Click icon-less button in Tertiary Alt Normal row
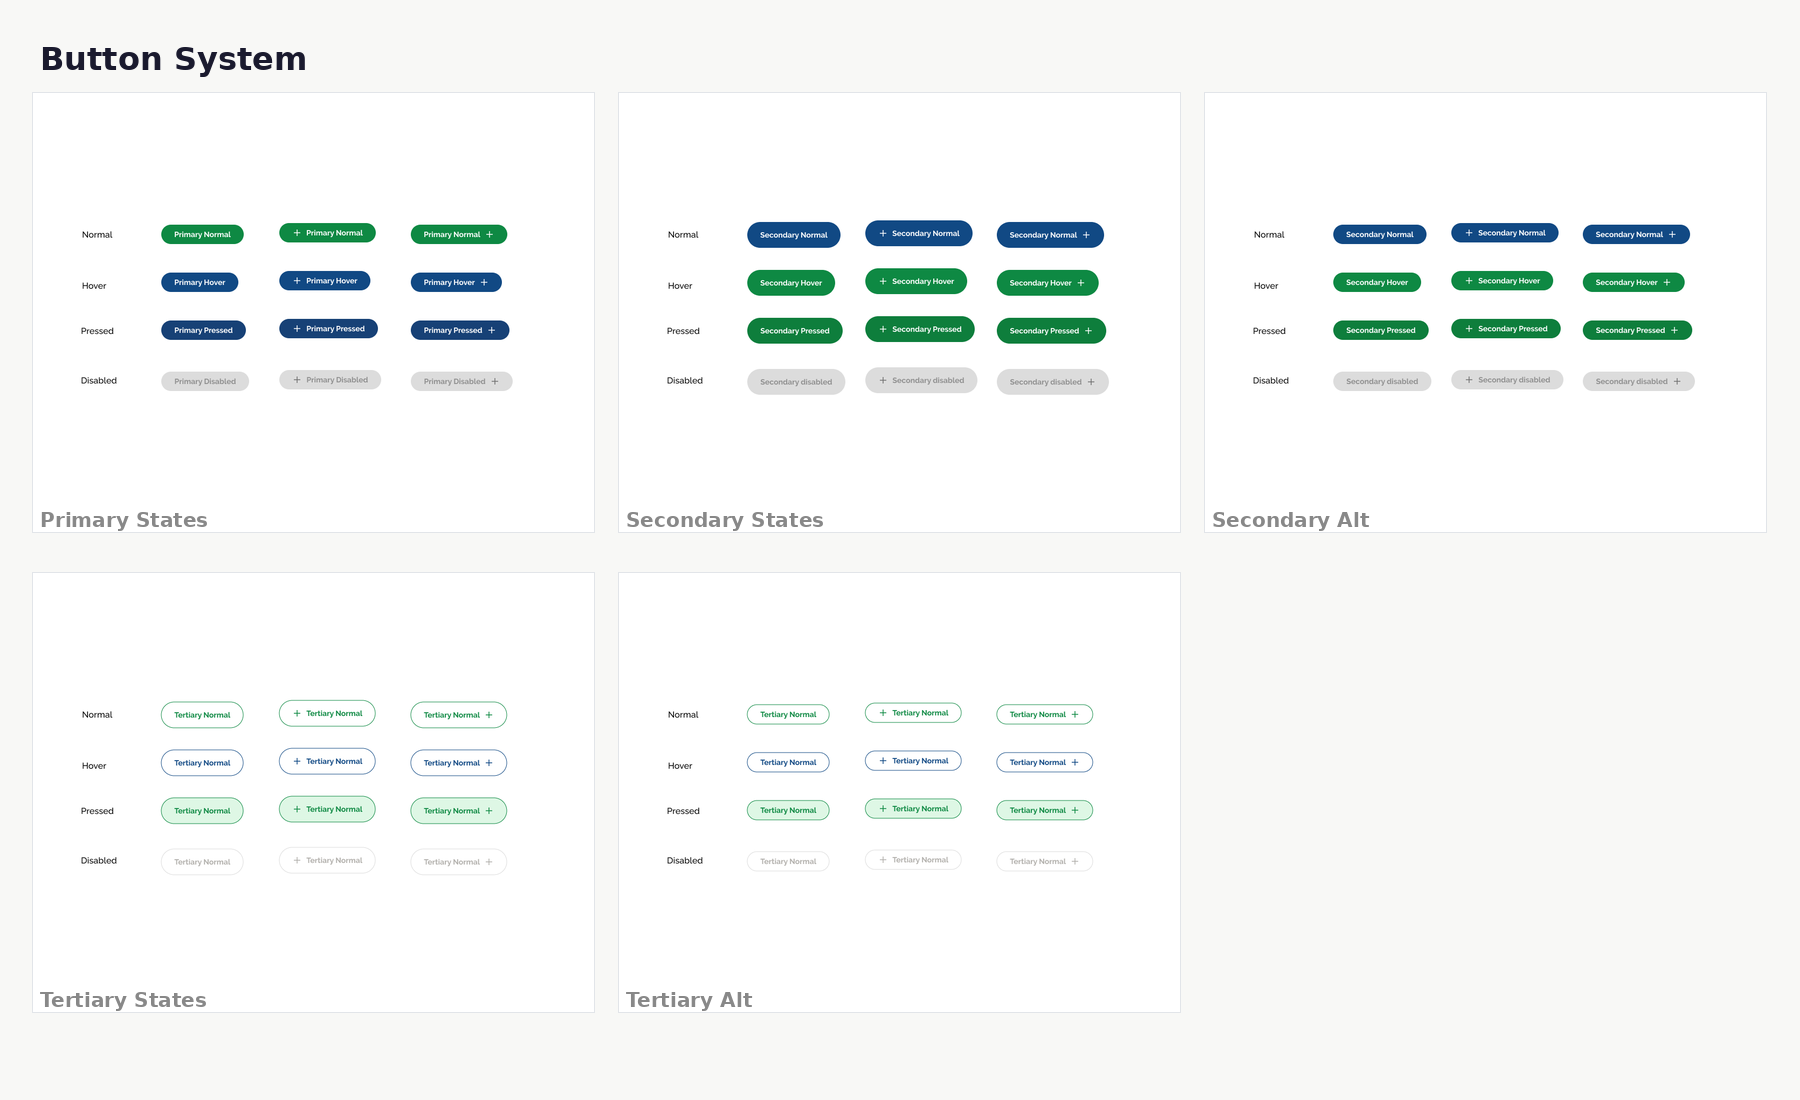 (788, 715)
